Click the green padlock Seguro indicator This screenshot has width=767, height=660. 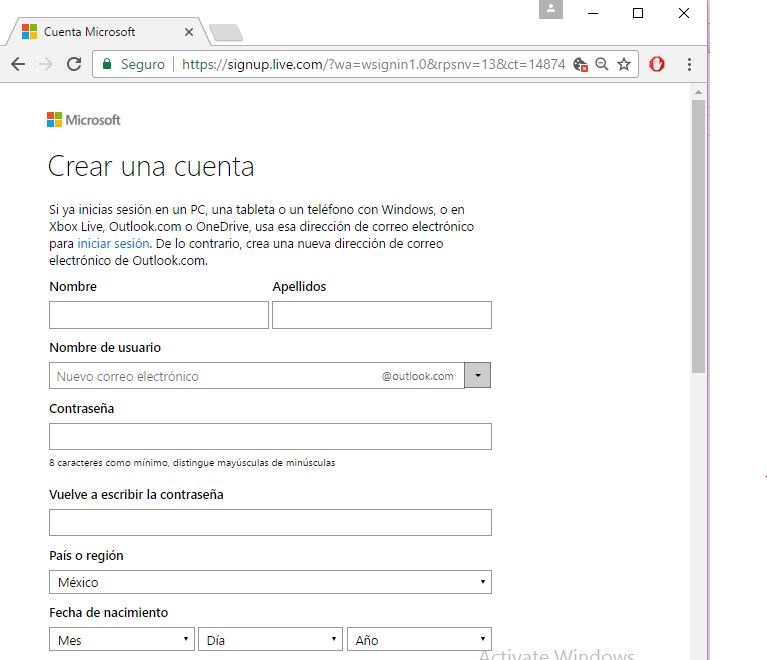click(x=133, y=64)
